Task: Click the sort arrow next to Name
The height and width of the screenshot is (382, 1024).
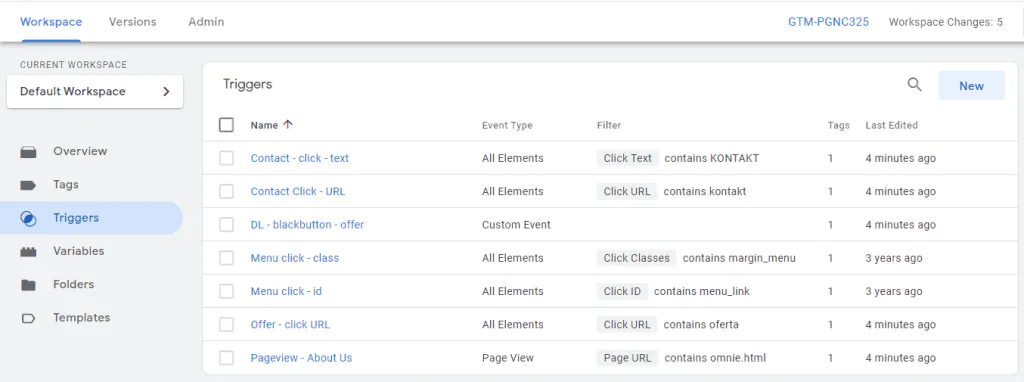Action: (x=288, y=125)
